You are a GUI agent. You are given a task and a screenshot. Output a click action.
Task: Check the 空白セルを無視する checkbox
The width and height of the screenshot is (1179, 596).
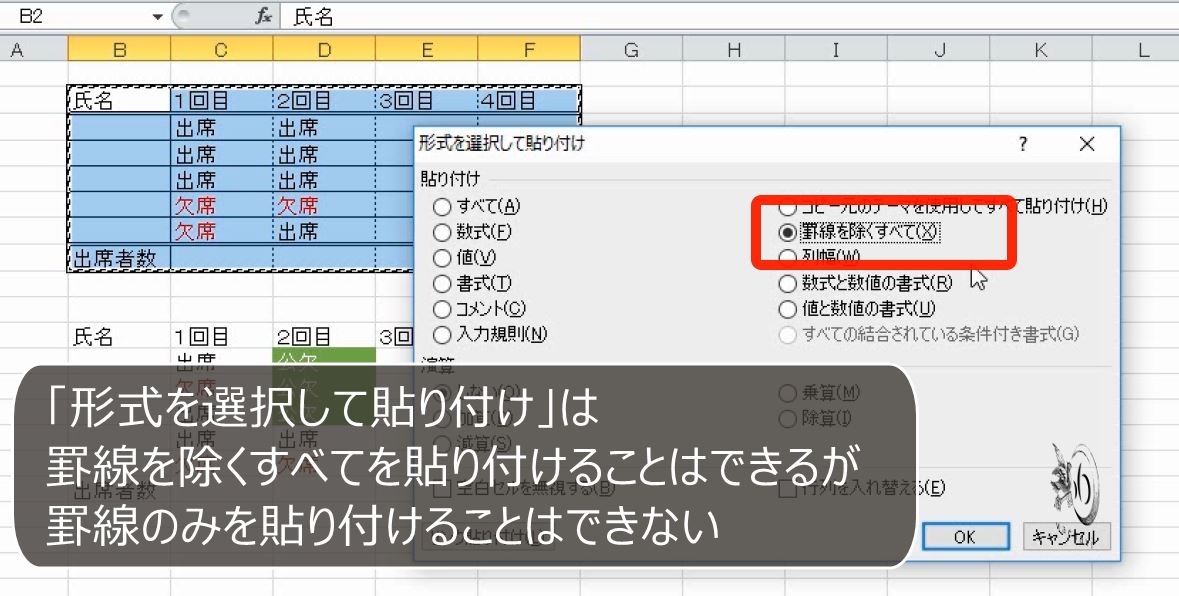440,487
